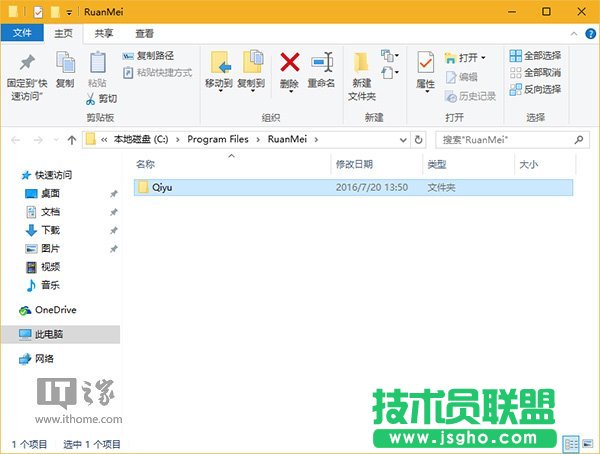The image size is (600, 454).
Task: Click the Paste (粘贴) clipboard icon
Action: [97, 62]
